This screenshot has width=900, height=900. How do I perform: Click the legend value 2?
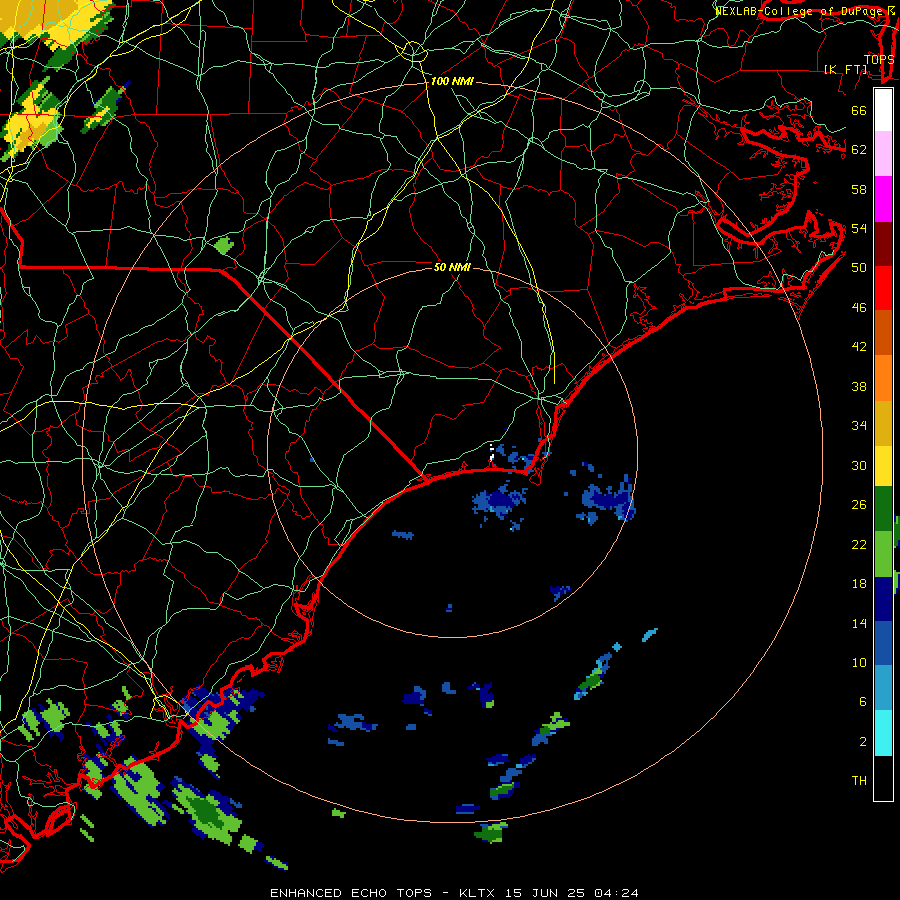click(863, 742)
